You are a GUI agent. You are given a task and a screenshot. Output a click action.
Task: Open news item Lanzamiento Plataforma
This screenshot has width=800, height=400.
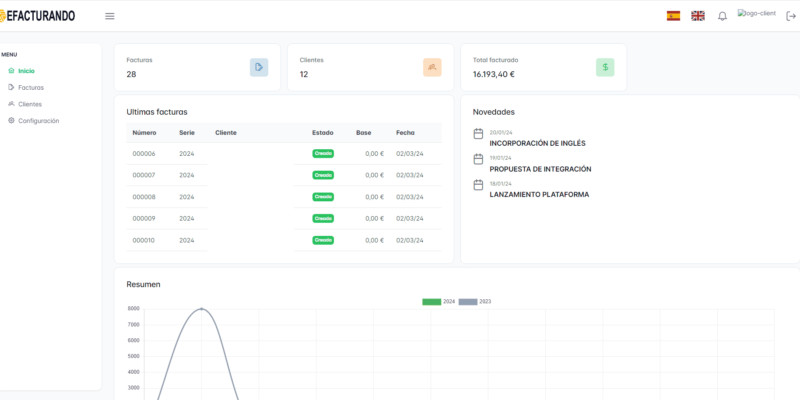pyautogui.click(x=539, y=194)
